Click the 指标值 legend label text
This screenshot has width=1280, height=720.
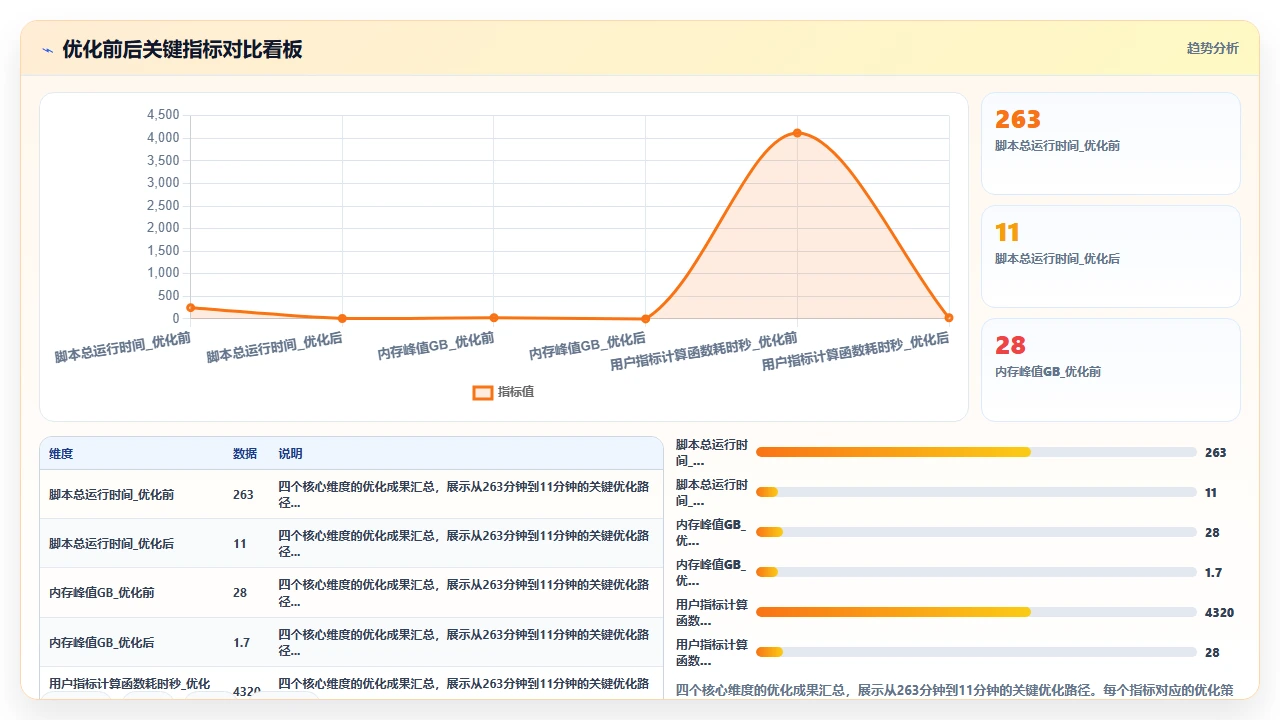(516, 392)
